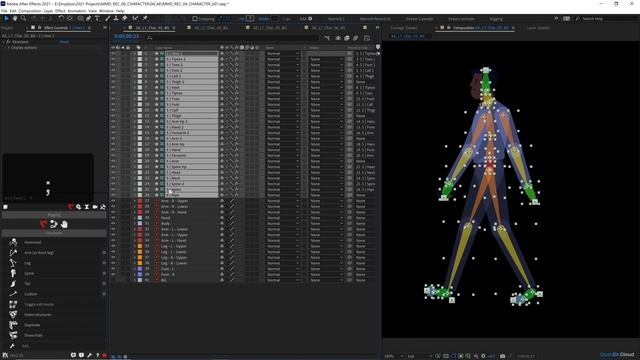Viewport: 640px width, 360px height.
Task: Open Duik help question mark icon
Action: coord(97,356)
